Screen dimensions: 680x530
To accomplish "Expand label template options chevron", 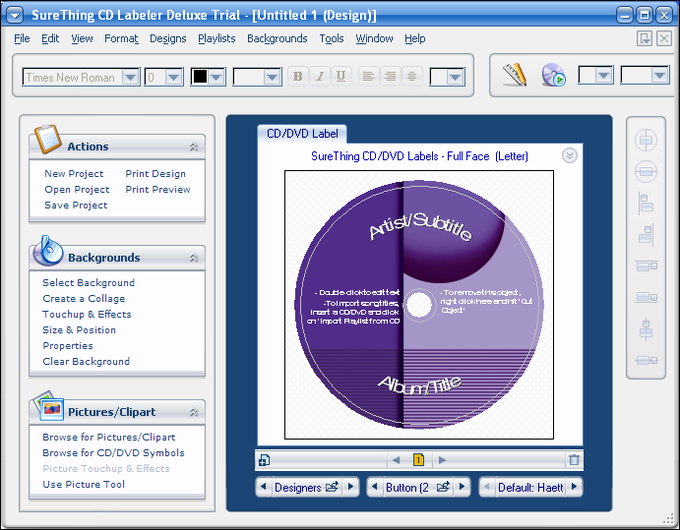I will click(x=569, y=155).
